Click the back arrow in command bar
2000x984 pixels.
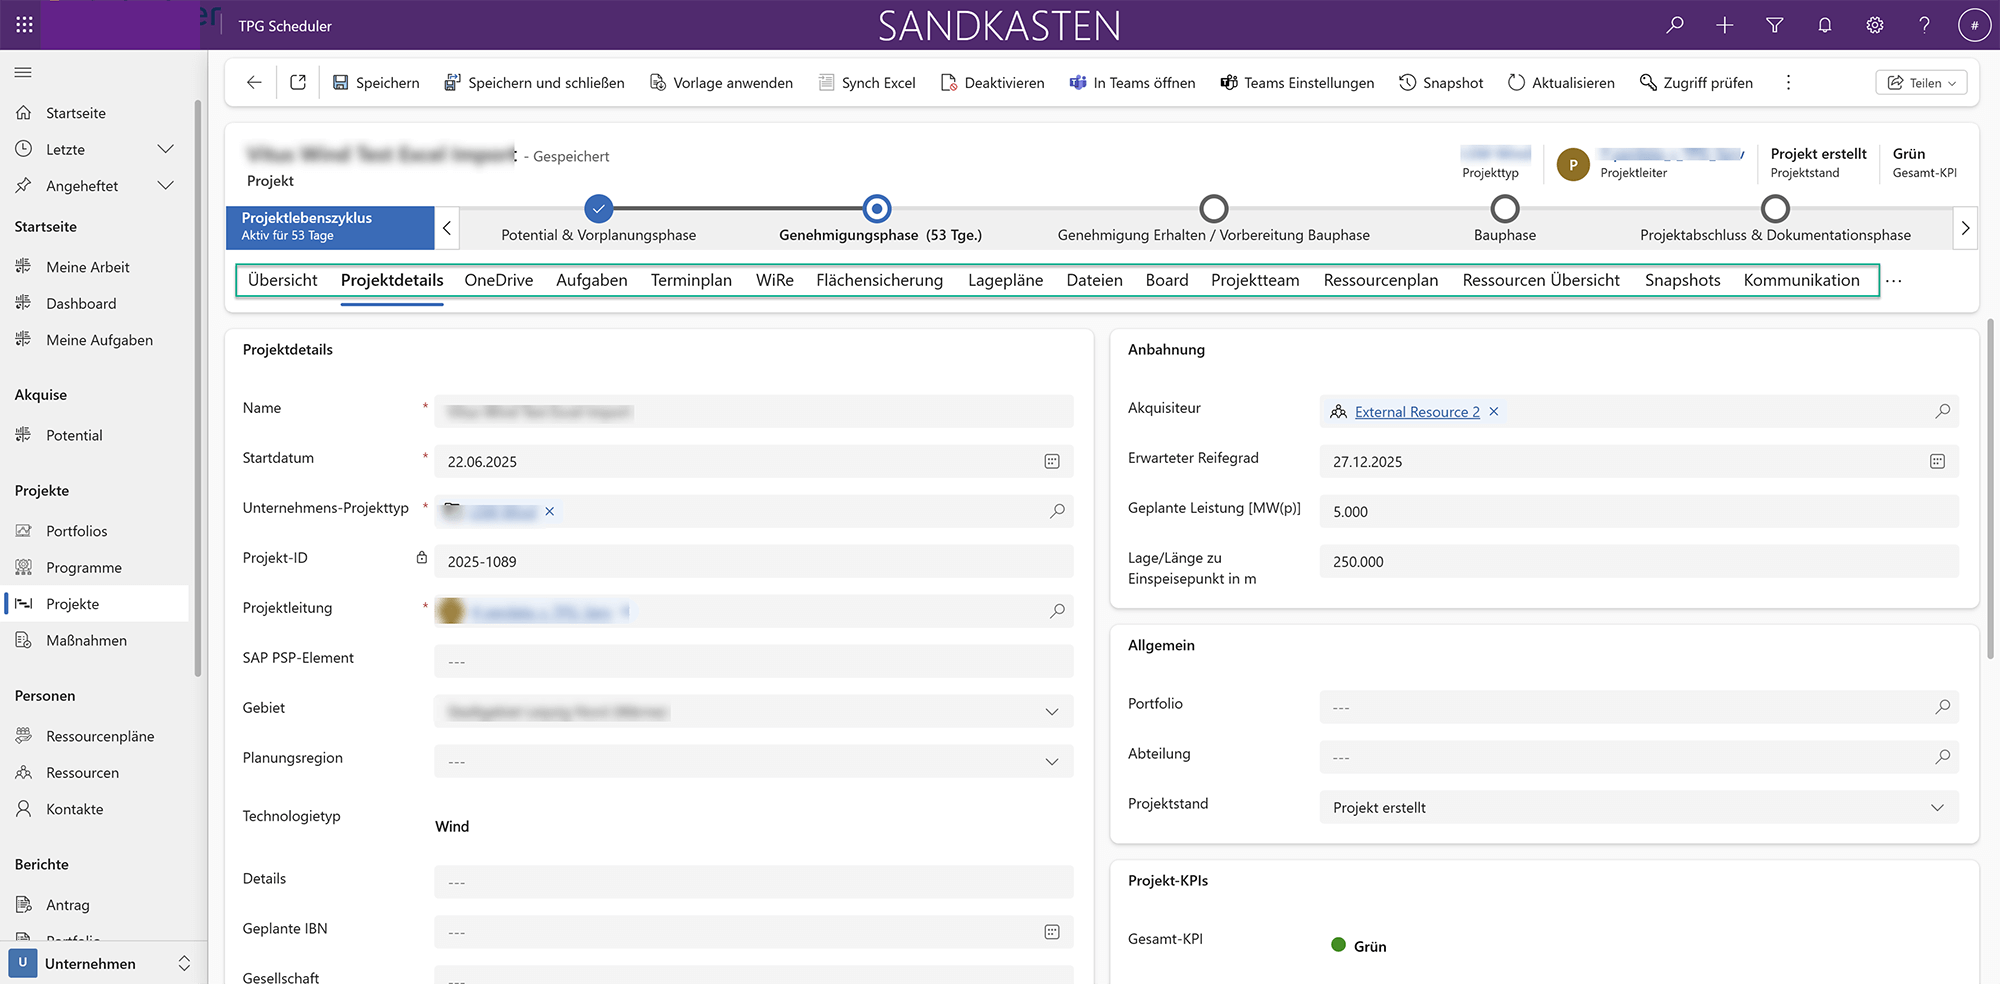(x=254, y=83)
